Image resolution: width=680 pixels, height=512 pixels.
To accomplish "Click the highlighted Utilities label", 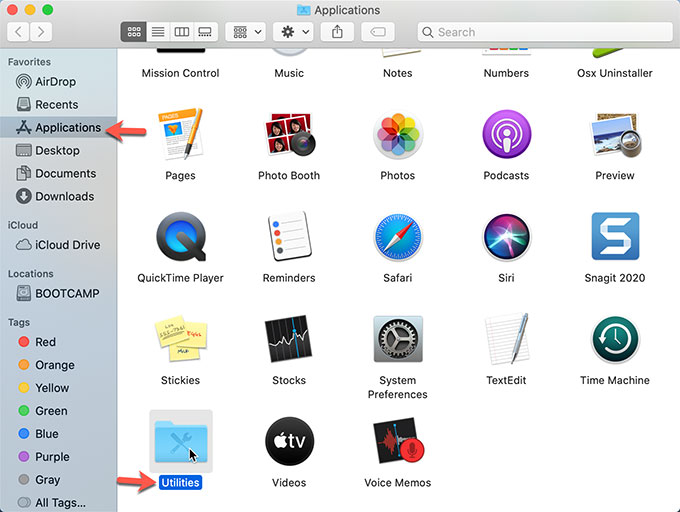I will tap(180, 483).
